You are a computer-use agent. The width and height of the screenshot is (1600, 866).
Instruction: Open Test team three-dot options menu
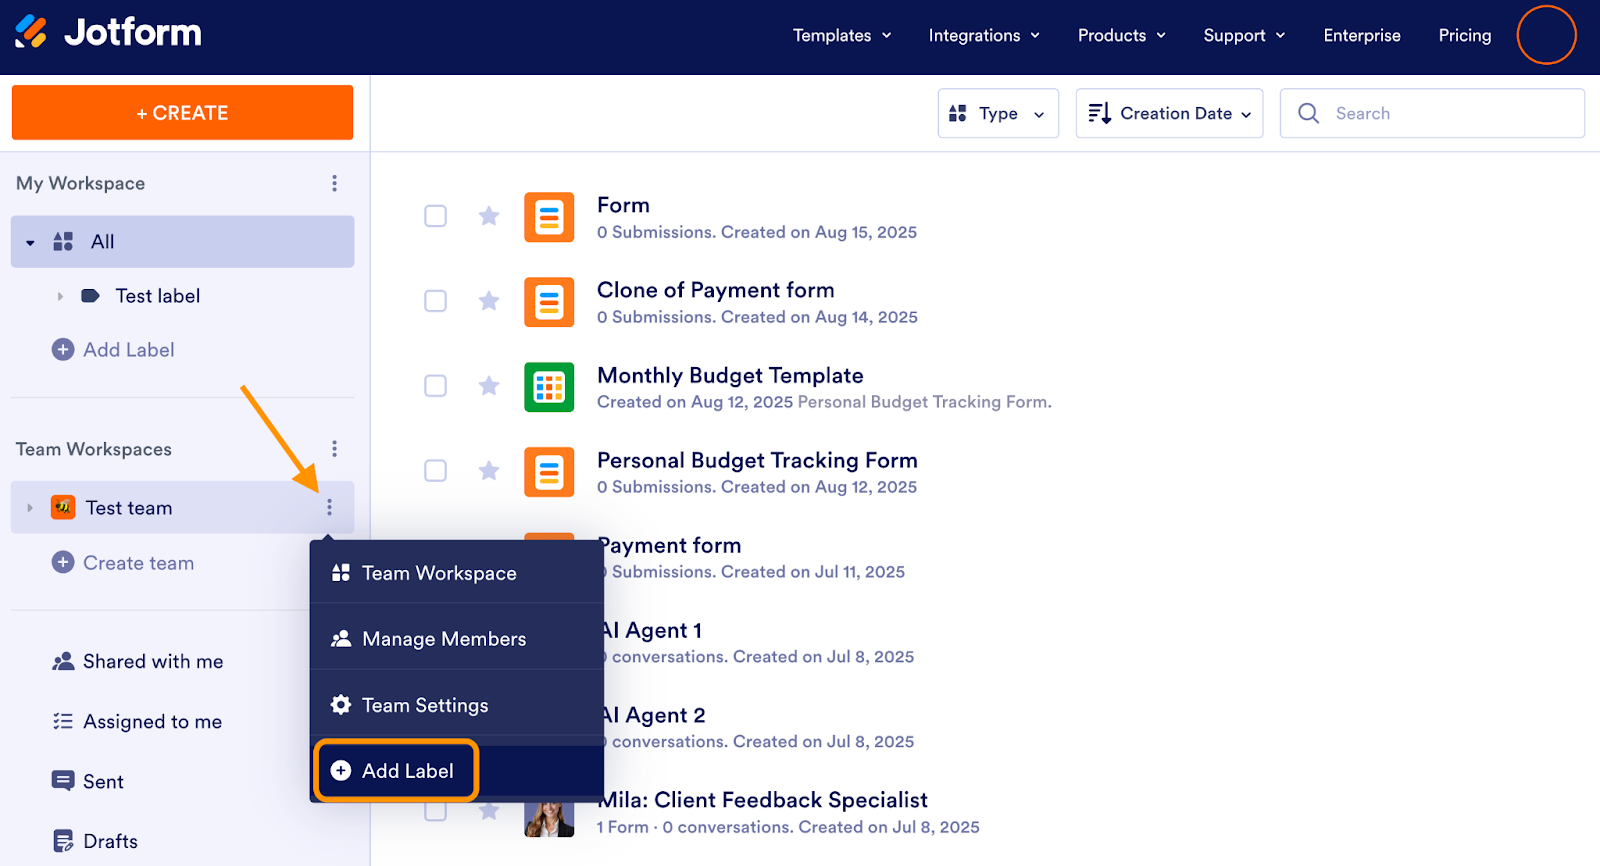[329, 508]
